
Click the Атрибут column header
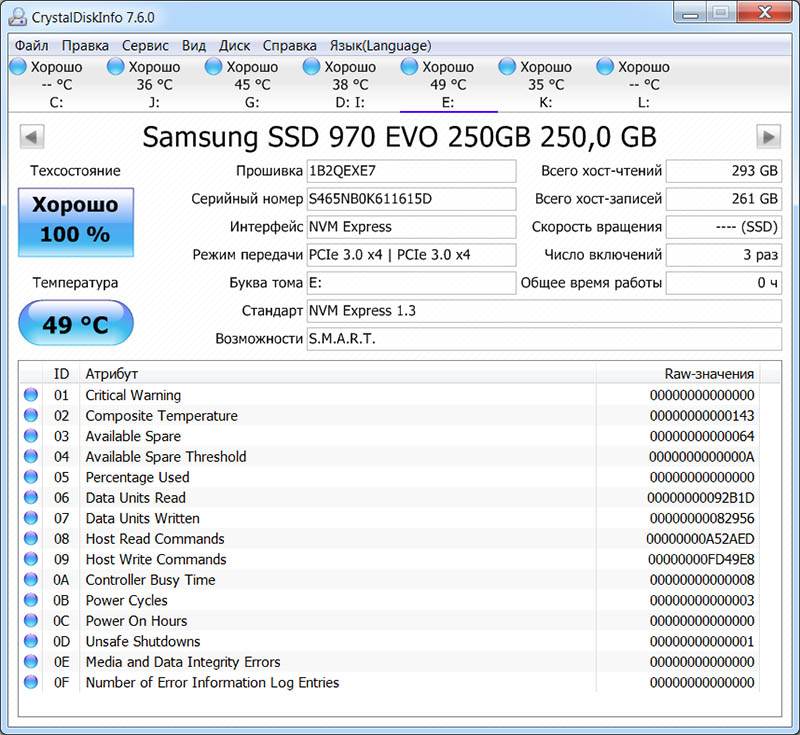(x=338, y=374)
